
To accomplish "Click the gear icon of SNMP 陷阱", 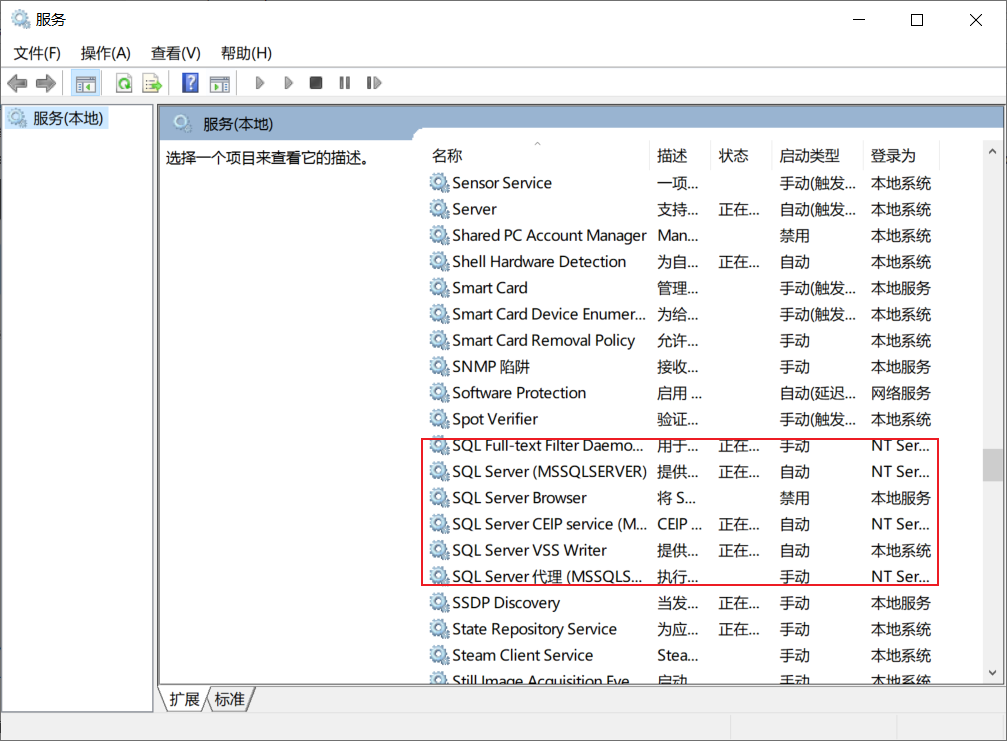I will click(x=439, y=367).
